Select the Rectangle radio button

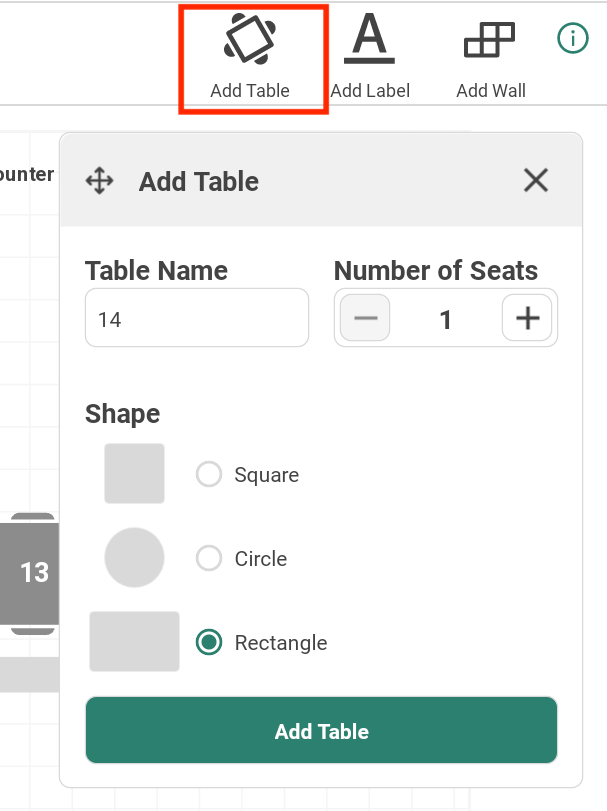pos(209,643)
